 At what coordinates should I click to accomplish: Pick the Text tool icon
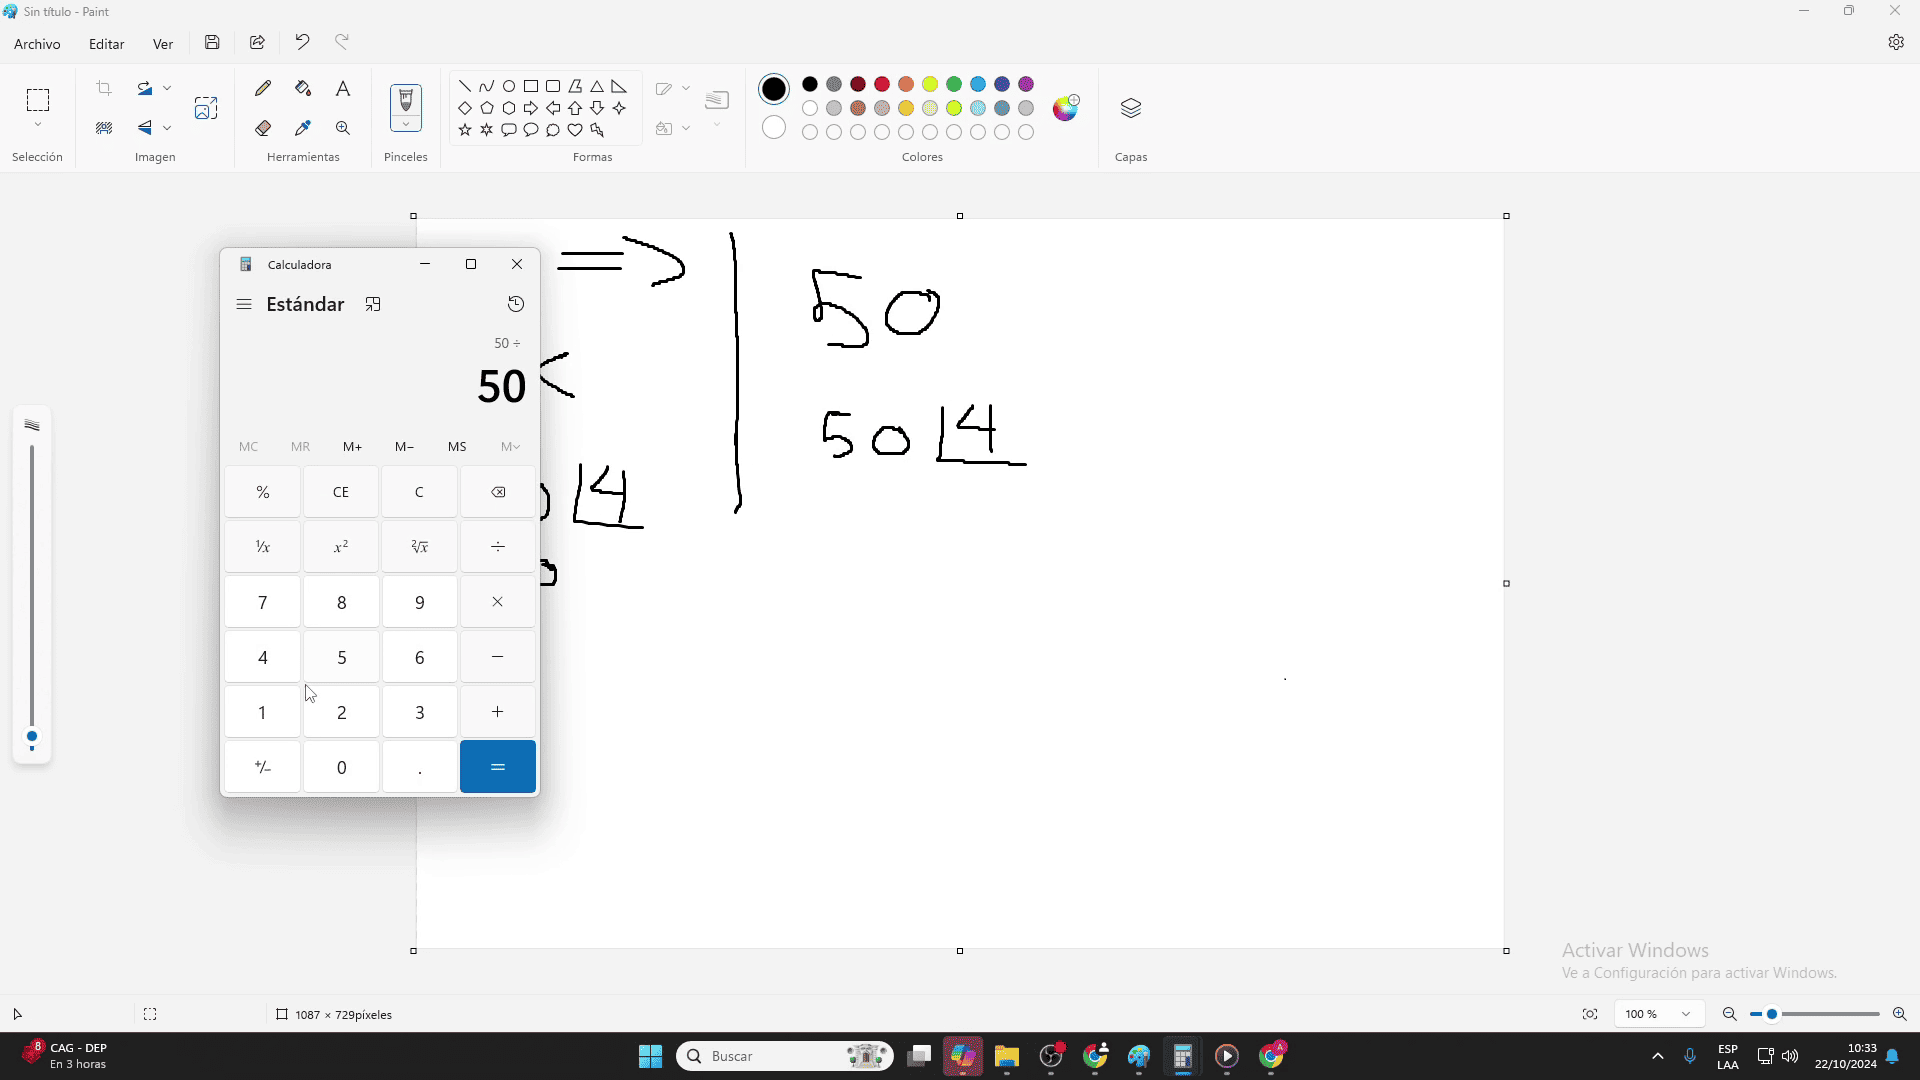point(343,88)
